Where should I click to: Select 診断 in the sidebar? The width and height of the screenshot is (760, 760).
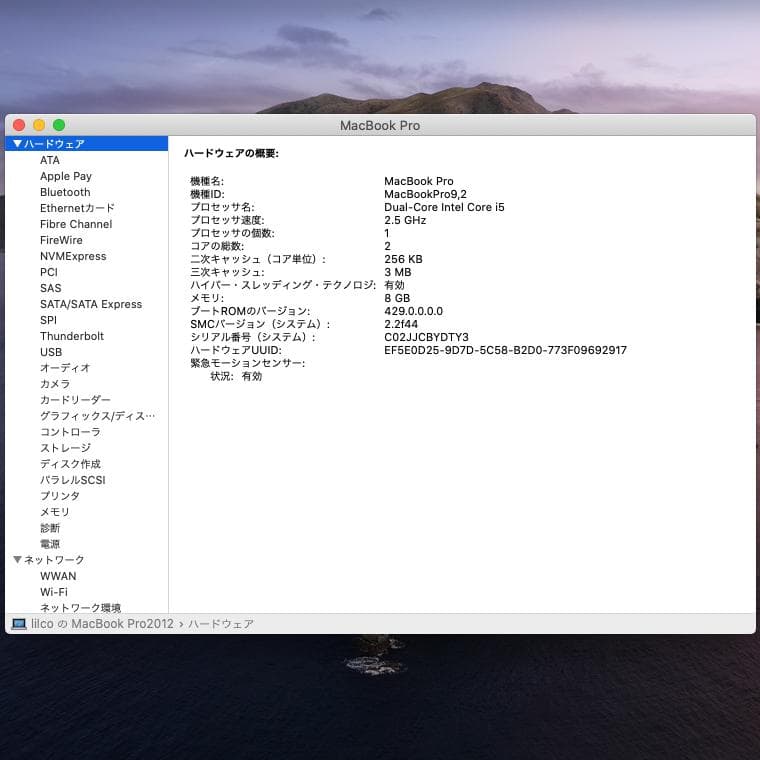coord(50,528)
